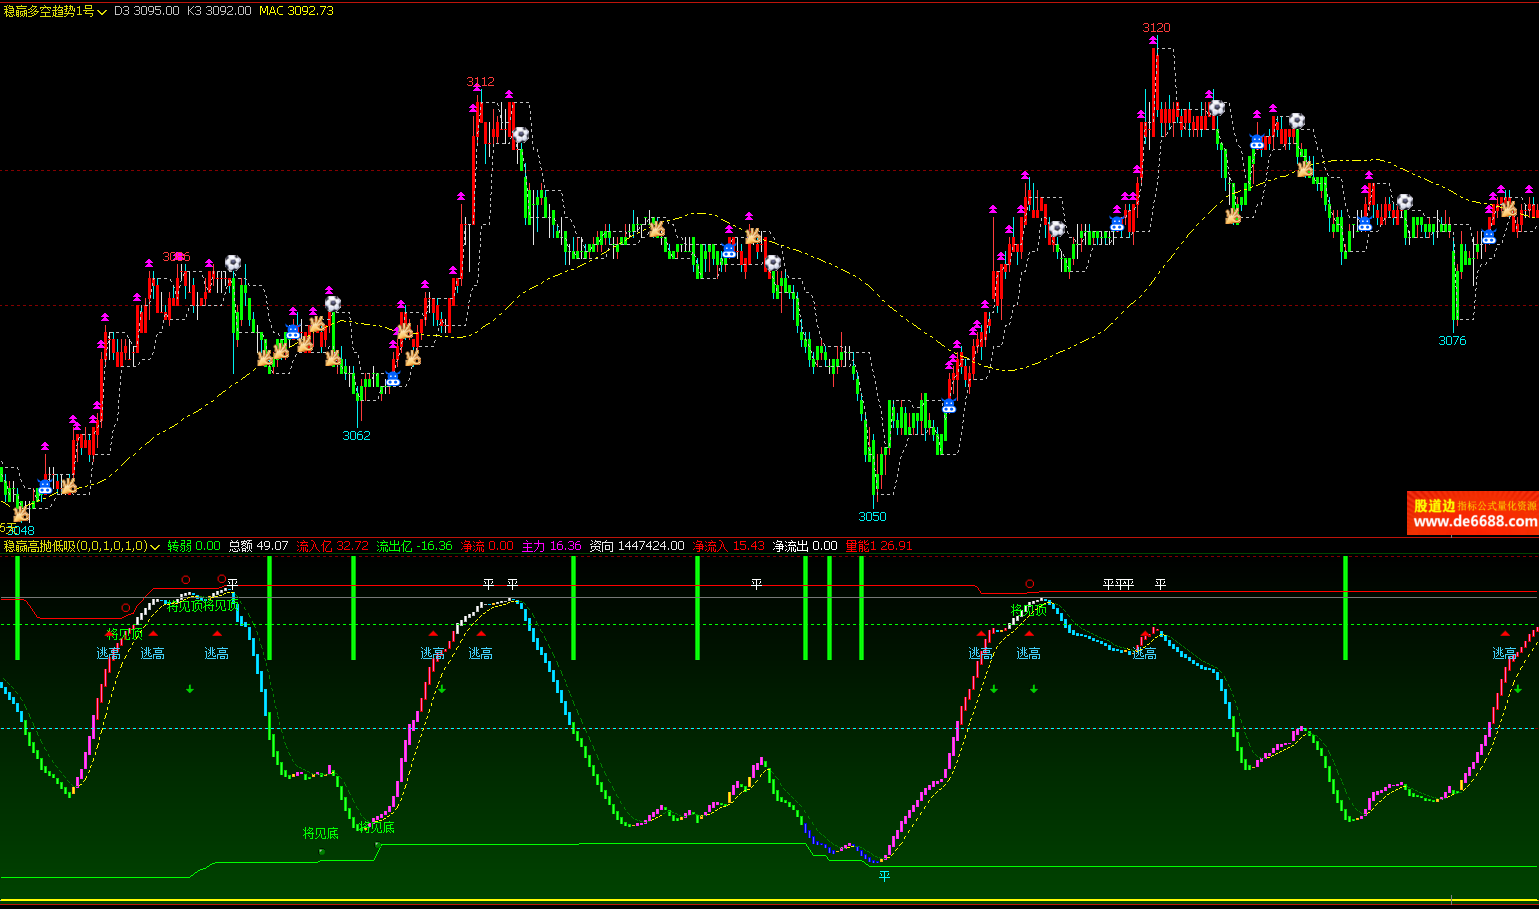The width and height of the screenshot is (1539, 909).
Task: Click the blue bull icon right of 3062 low
Action: point(392,378)
